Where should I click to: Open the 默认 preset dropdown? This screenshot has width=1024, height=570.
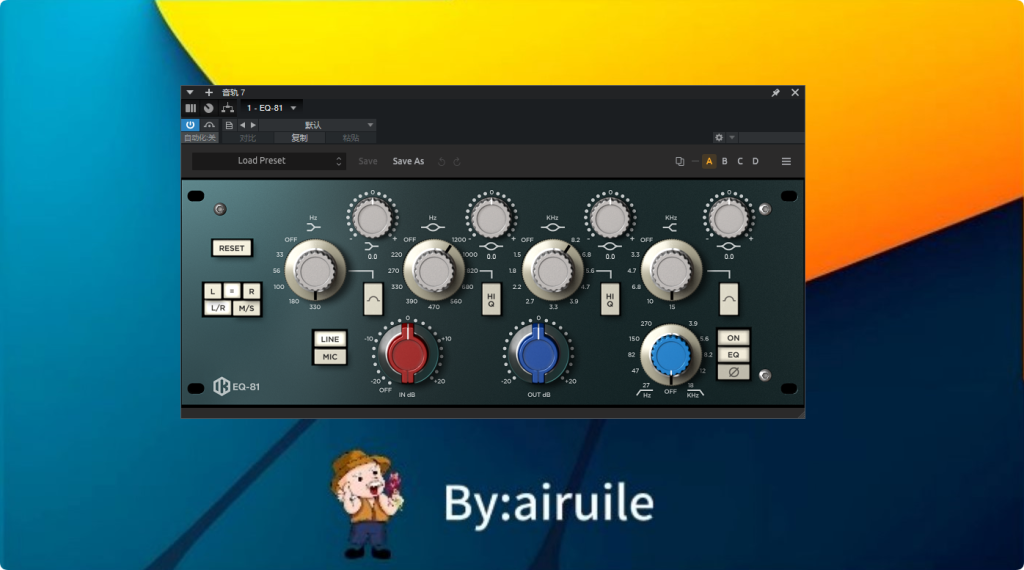(x=317, y=125)
